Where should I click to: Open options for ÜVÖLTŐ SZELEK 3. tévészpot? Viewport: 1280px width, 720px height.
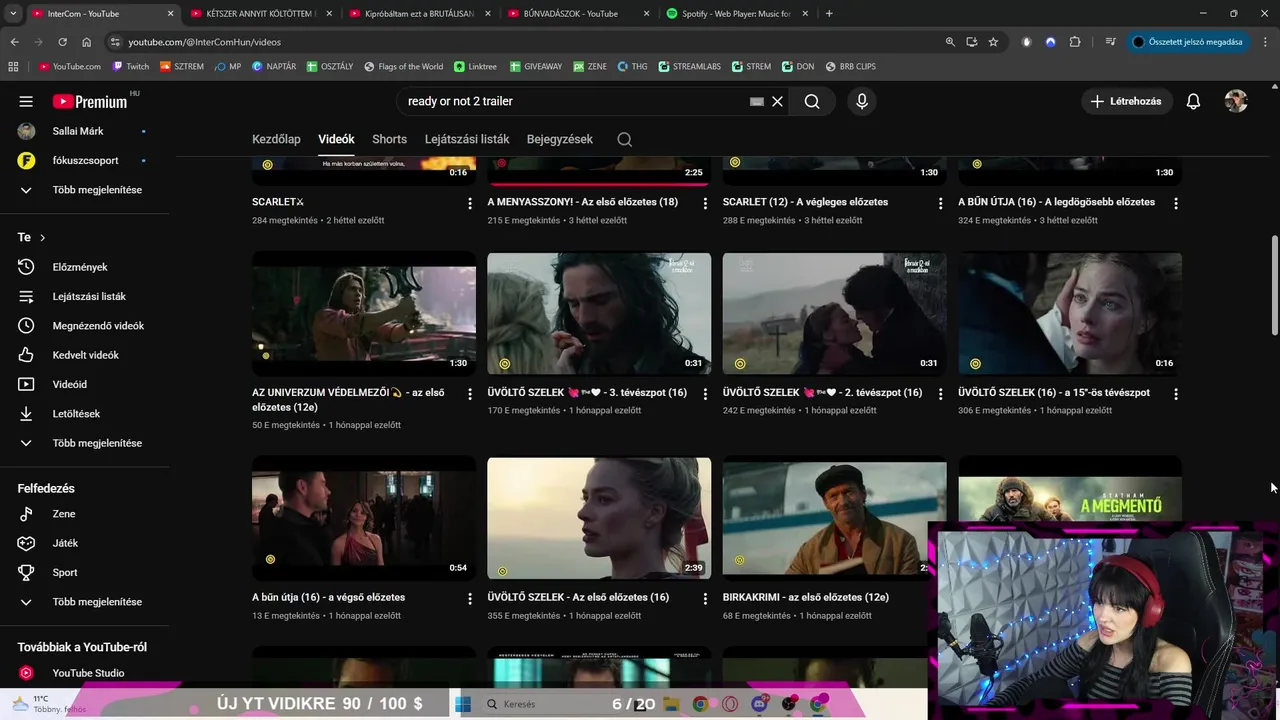pos(705,394)
